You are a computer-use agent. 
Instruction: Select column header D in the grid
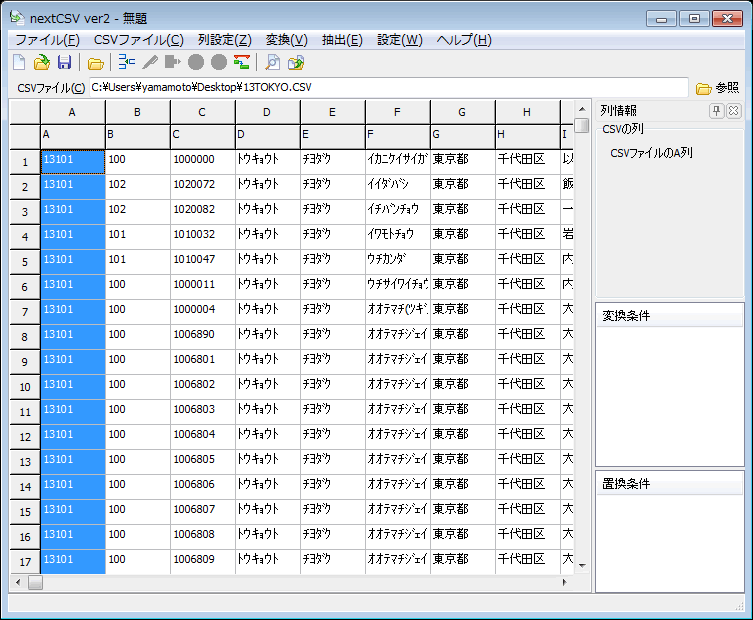267,112
